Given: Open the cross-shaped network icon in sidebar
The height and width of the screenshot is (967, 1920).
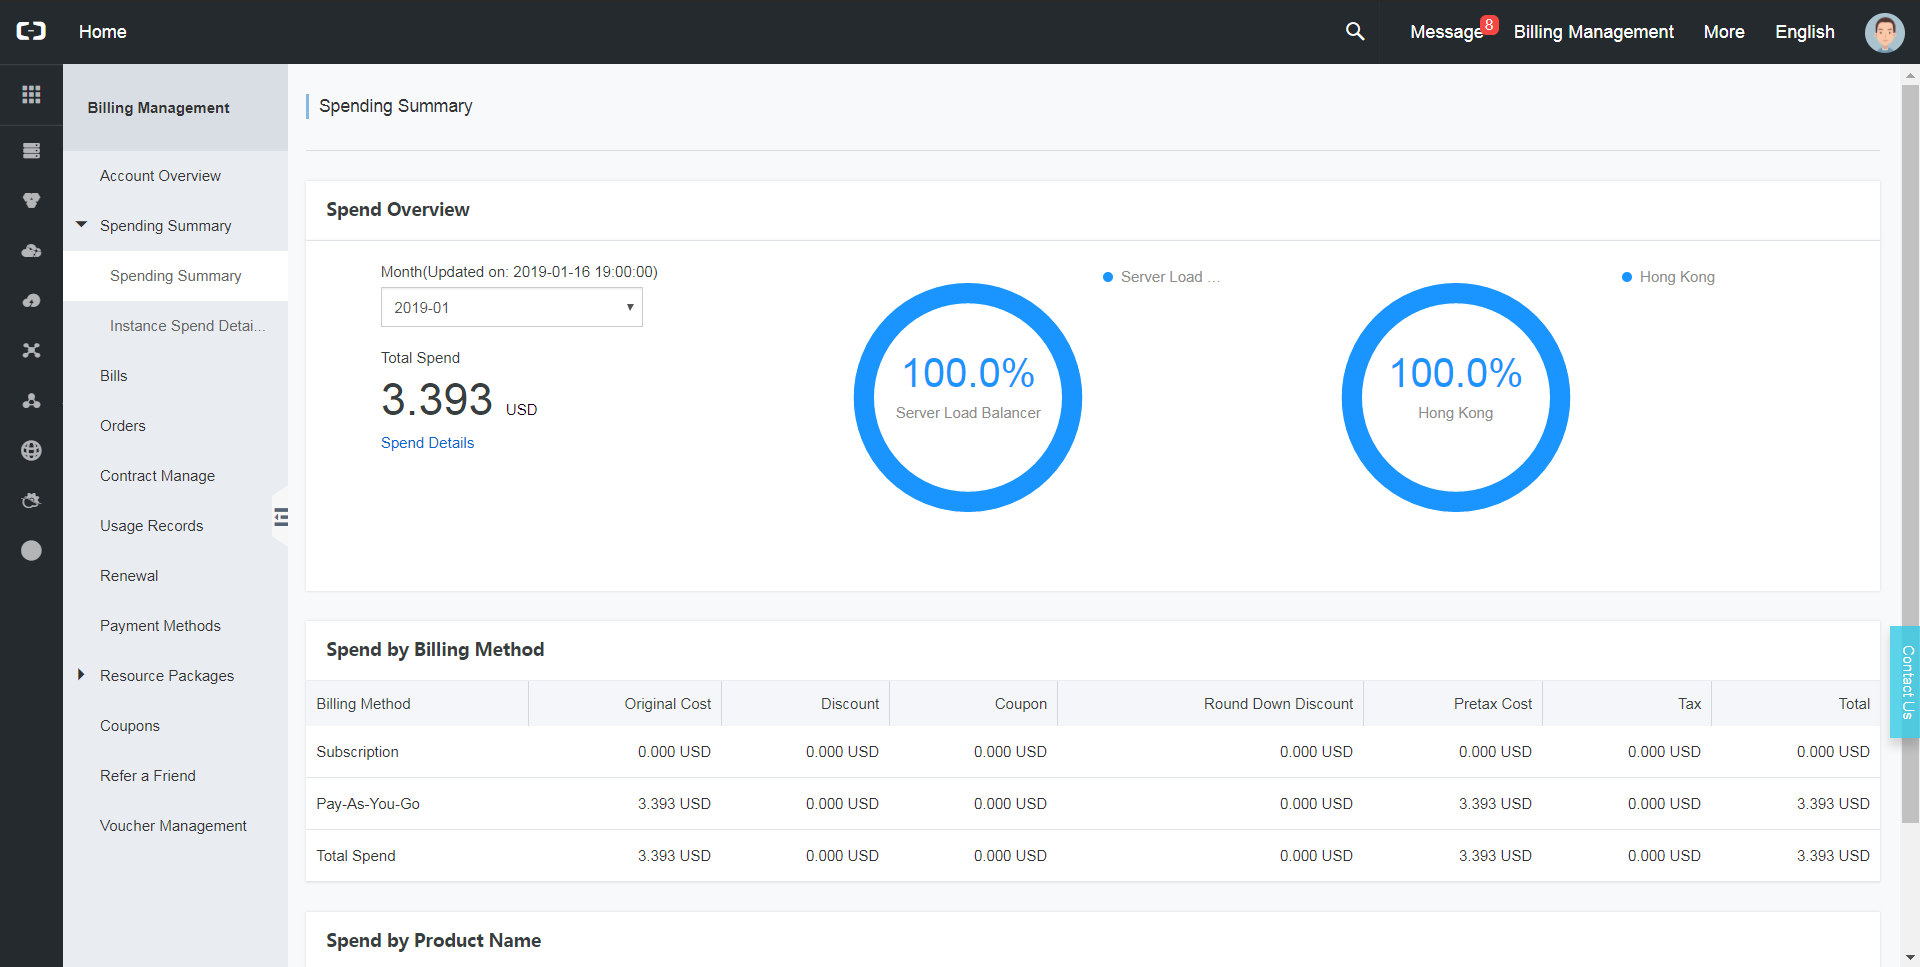Looking at the screenshot, I should point(31,351).
